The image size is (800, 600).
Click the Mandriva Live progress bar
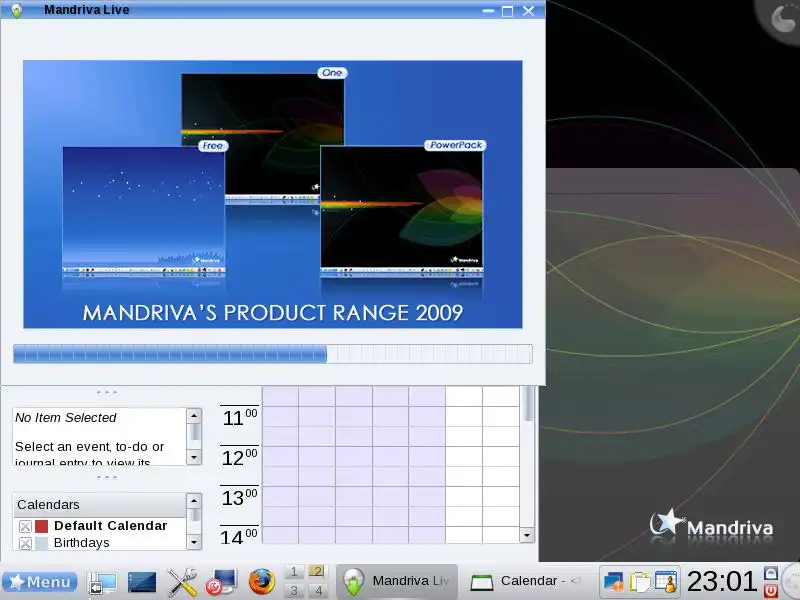click(272, 354)
